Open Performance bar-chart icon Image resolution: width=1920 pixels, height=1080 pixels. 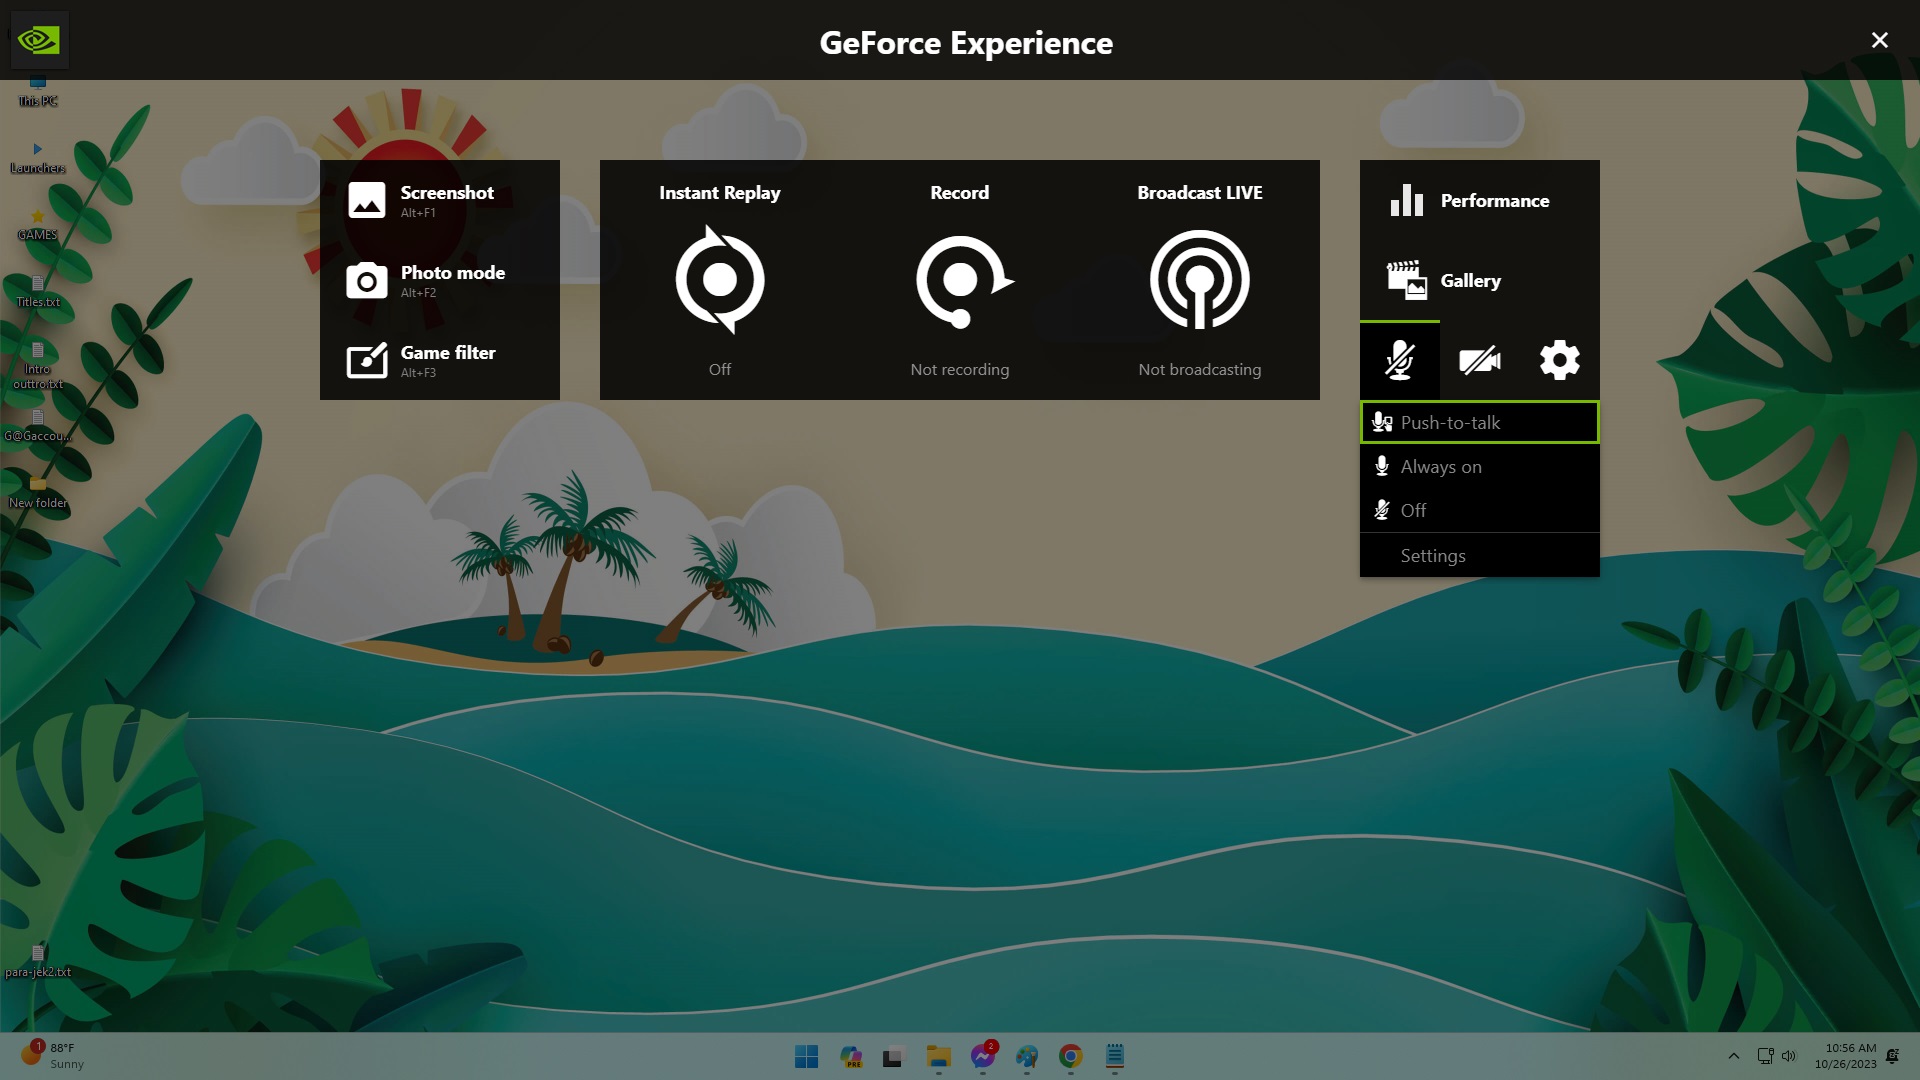(x=1406, y=200)
